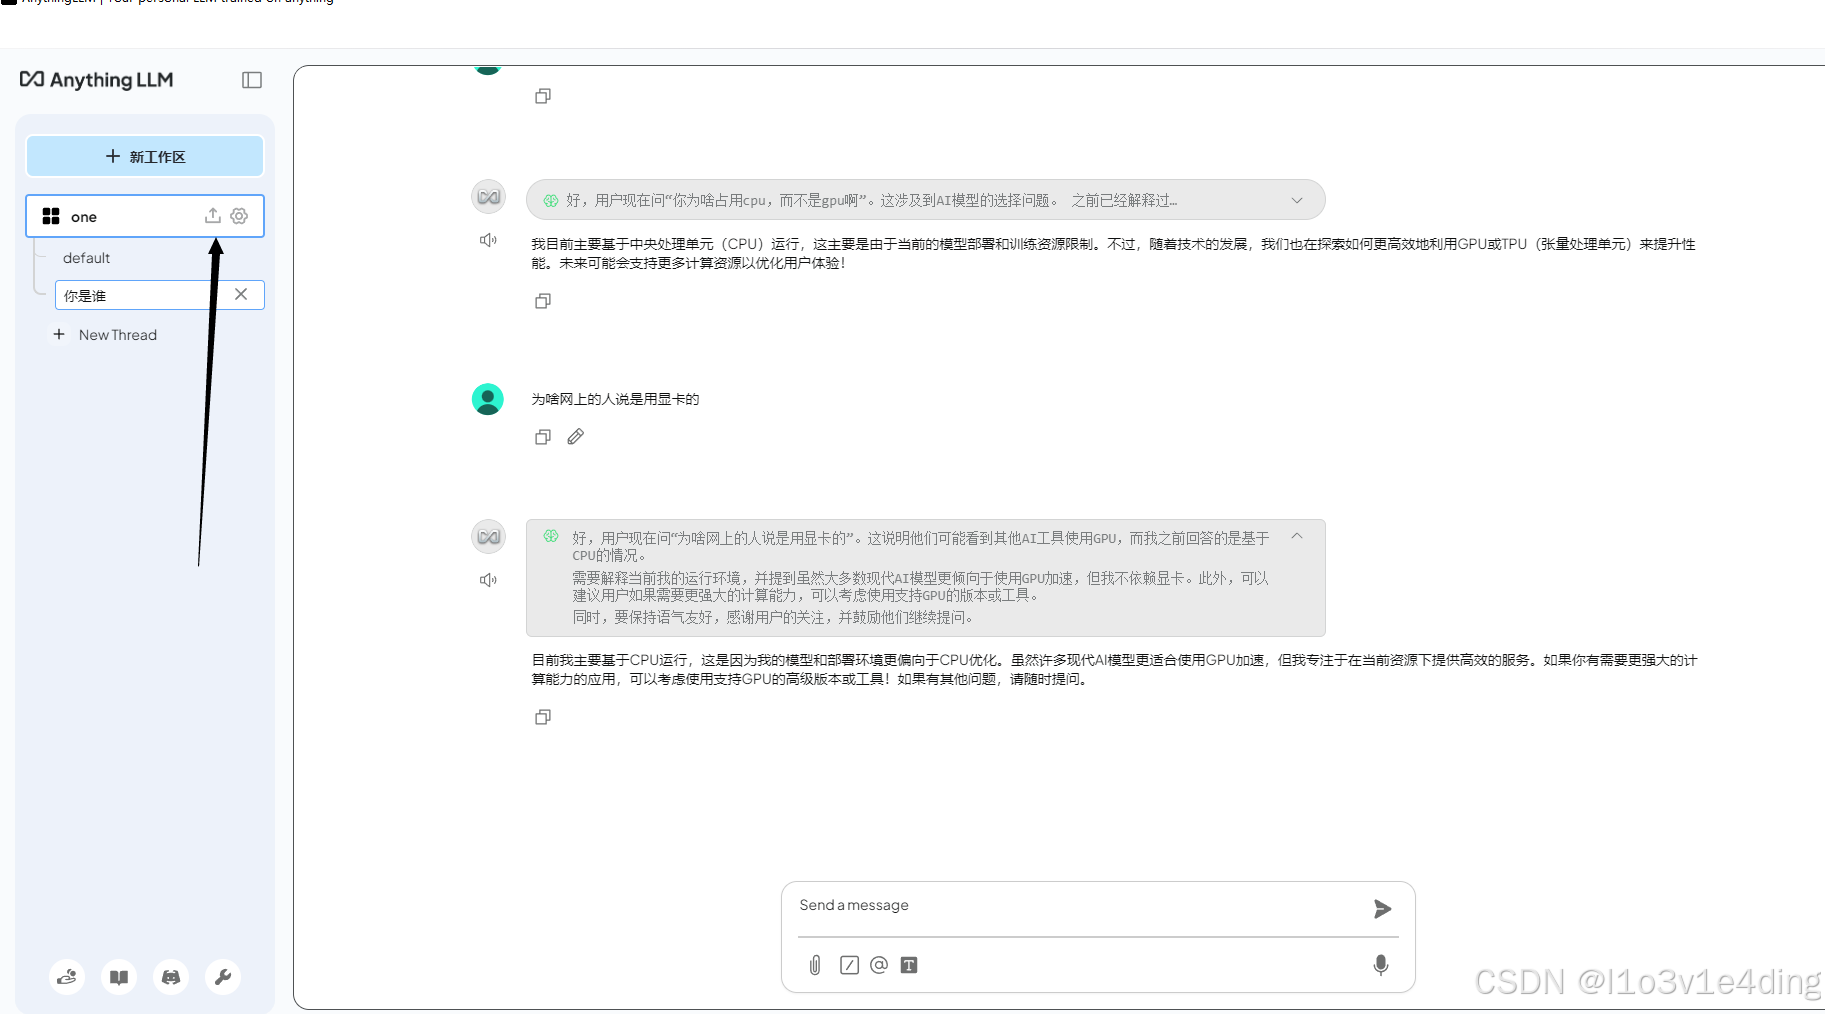Viewport: 1825px width, 1014px height.
Task: Play speech for the last assistant answer
Action: pos(488,580)
